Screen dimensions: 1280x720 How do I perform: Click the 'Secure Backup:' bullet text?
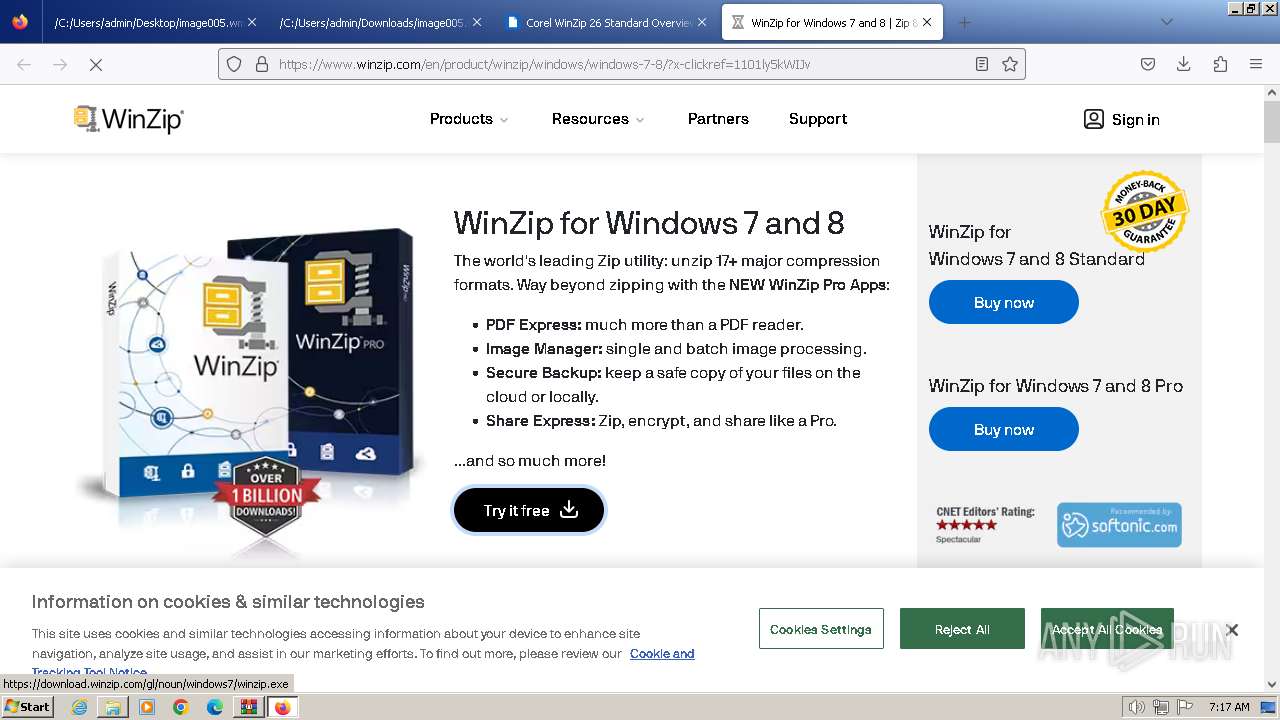point(543,373)
